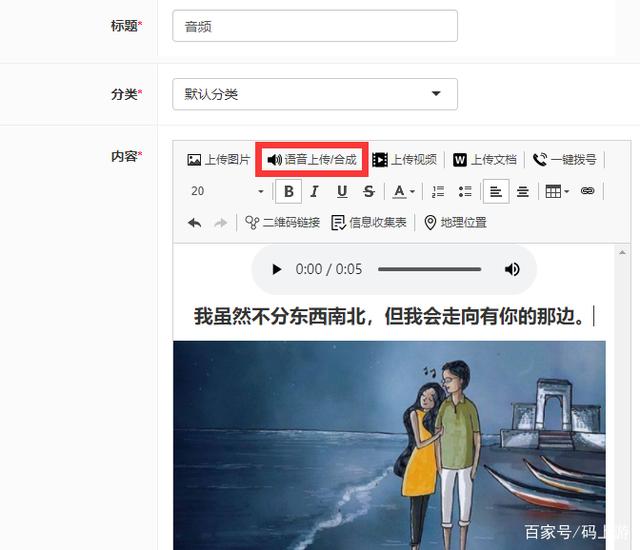Undo the last edit
This screenshot has width=640, height=550.
[x=194, y=223]
